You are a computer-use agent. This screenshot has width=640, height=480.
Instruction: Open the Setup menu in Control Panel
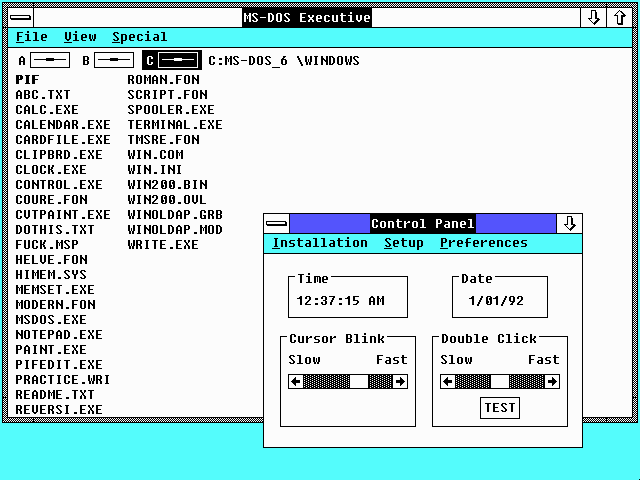pos(404,243)
